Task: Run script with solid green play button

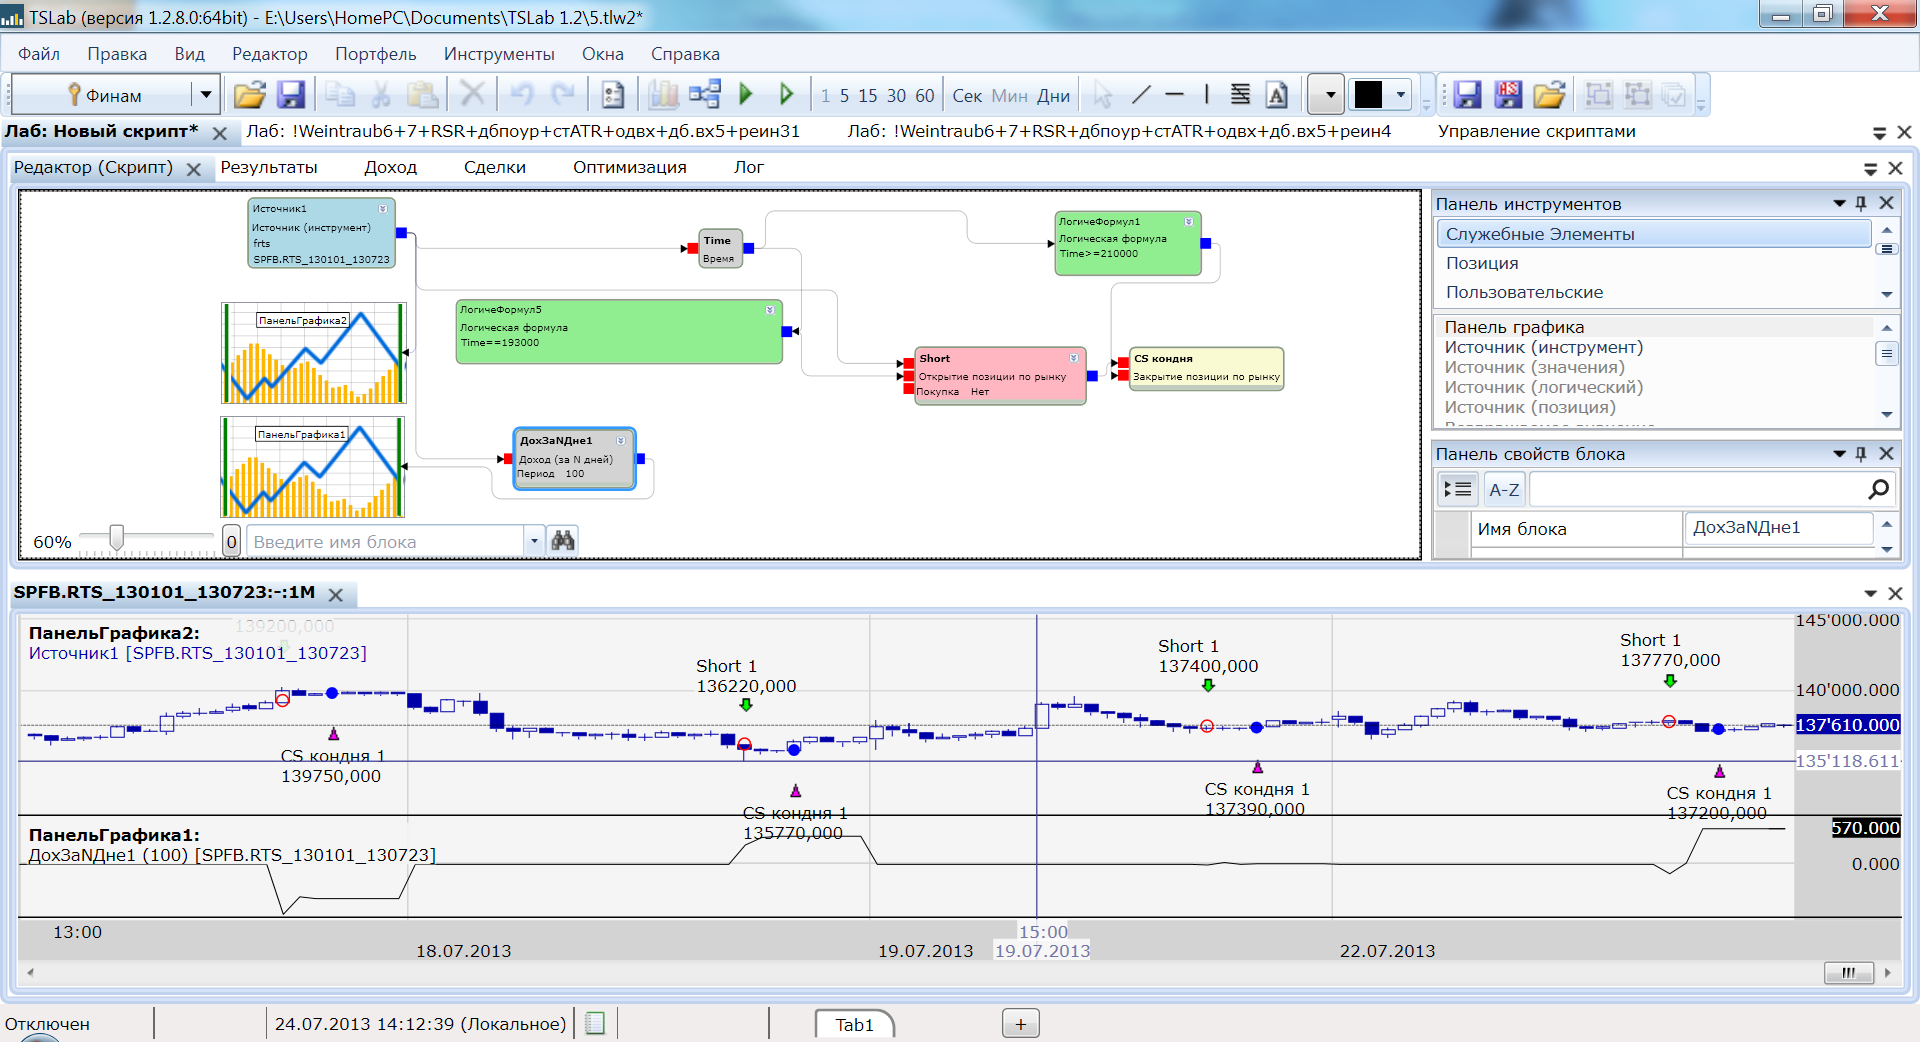Action: (x=746, y=95)
